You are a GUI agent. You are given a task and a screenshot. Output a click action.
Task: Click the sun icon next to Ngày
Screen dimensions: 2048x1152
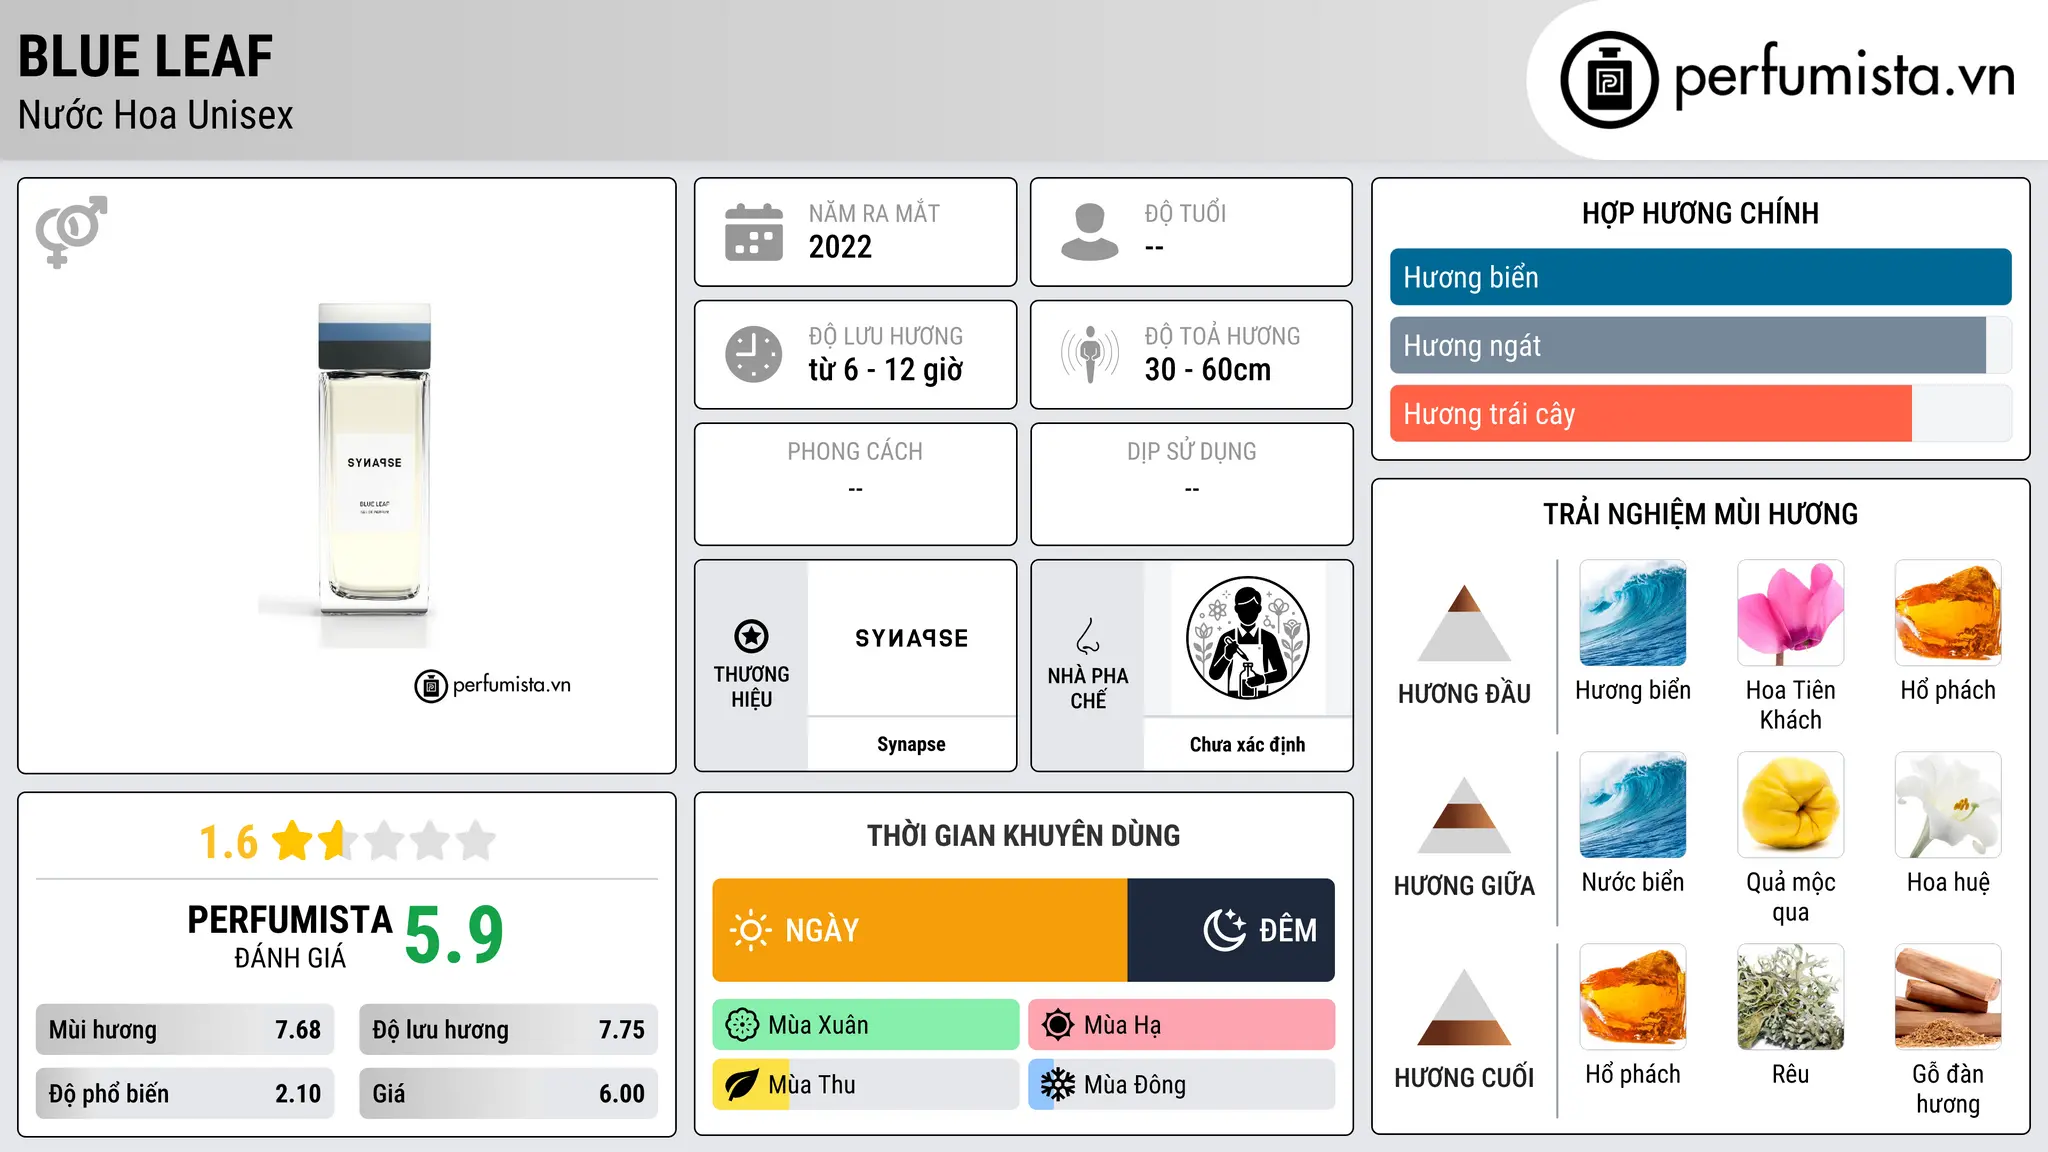(750, 930)
